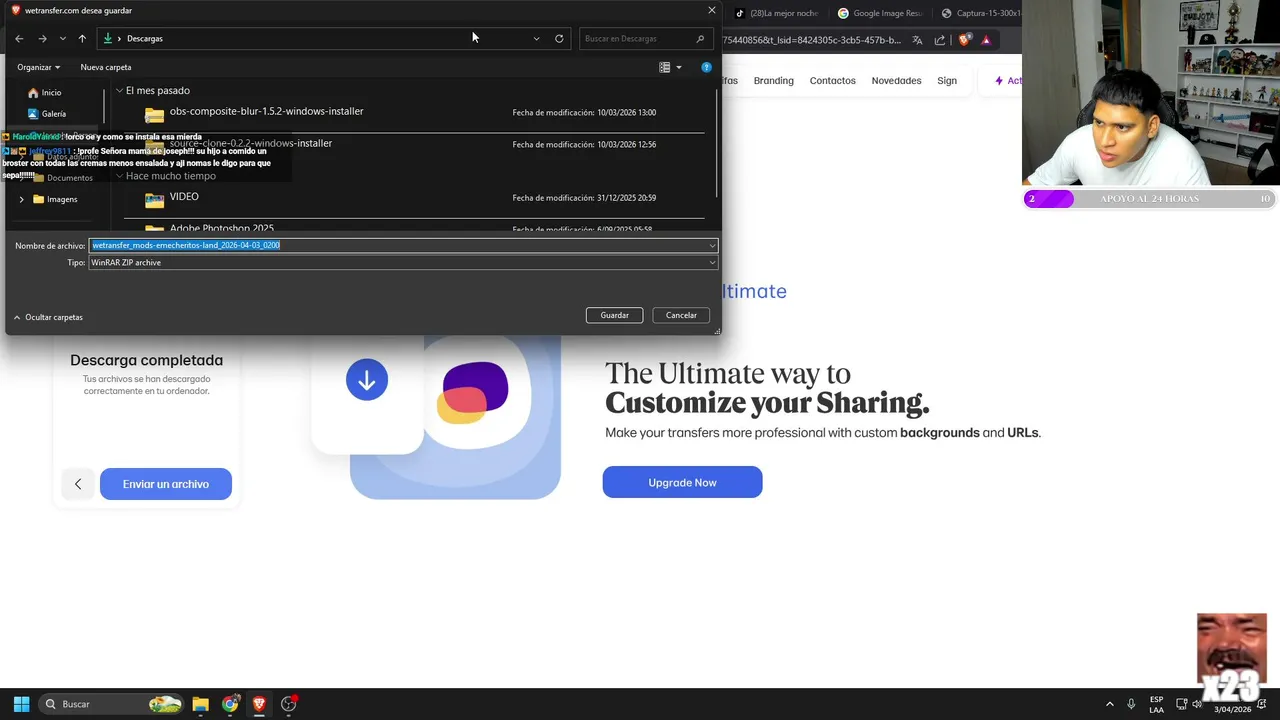Select source-clone-0.2.2-windows-installer folder
Screen dimensions: 1280x720
click(x=251, y=144)
